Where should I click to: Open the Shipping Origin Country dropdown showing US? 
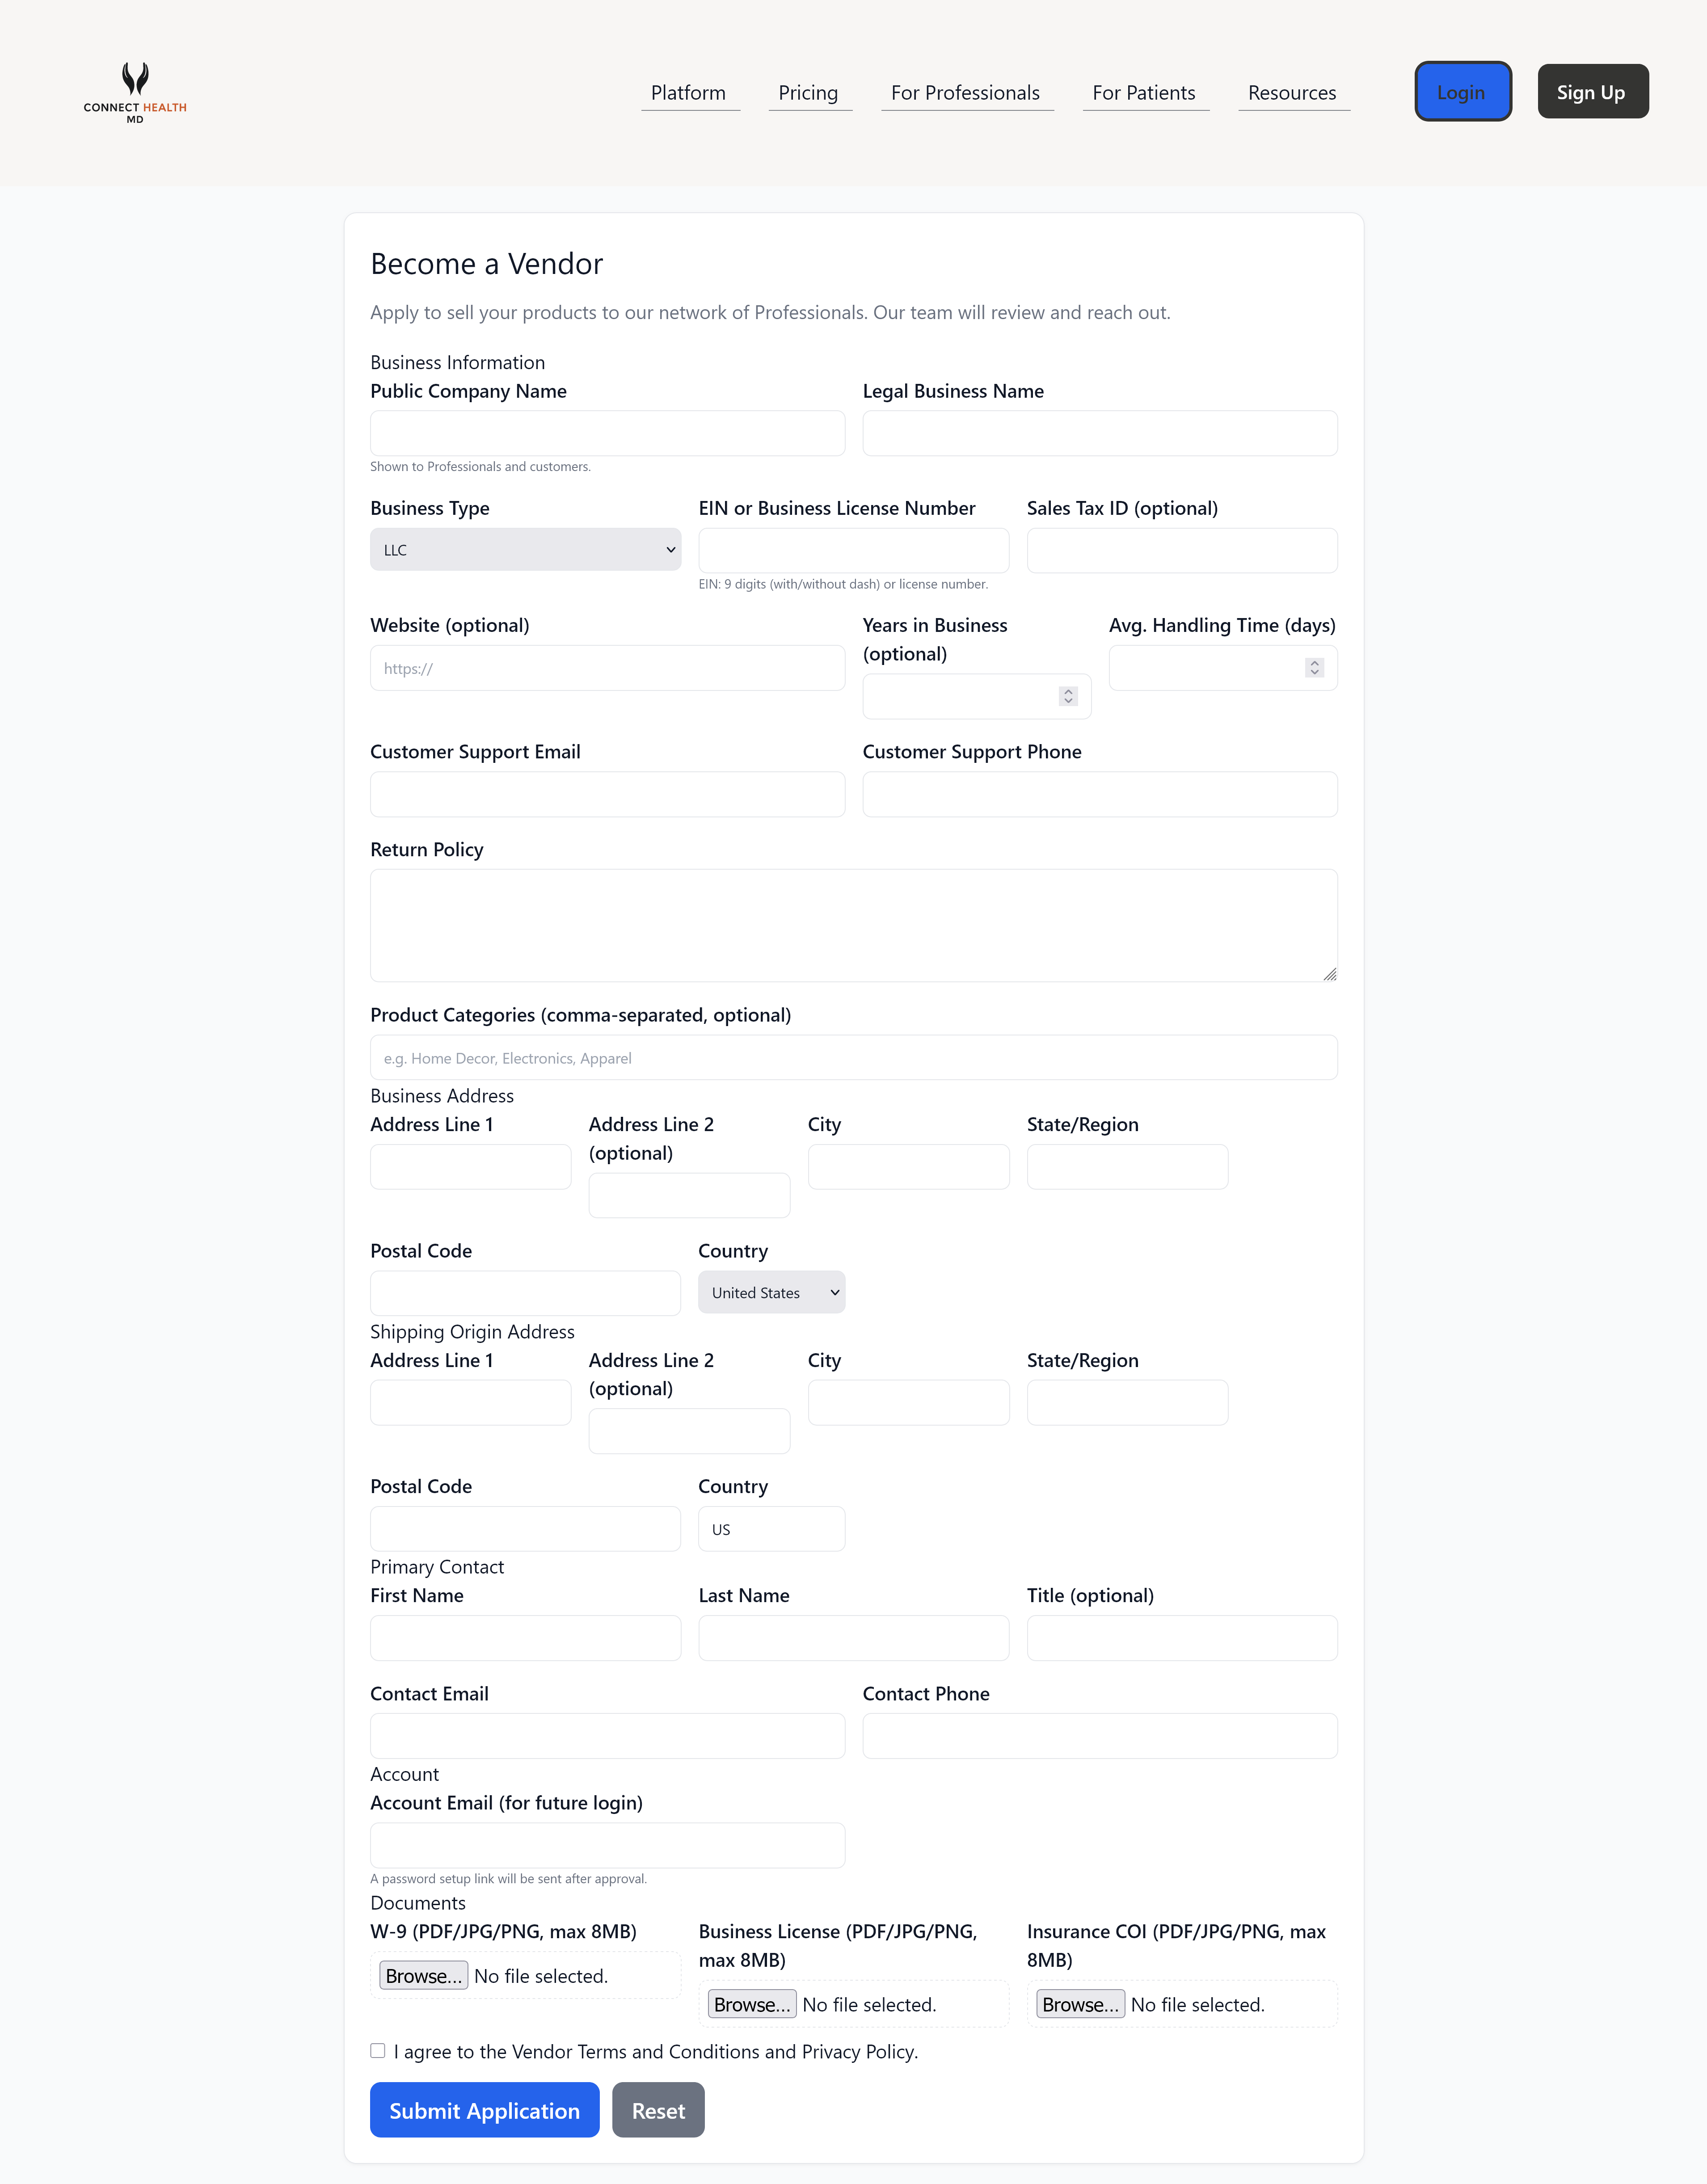pos(771,1528)
